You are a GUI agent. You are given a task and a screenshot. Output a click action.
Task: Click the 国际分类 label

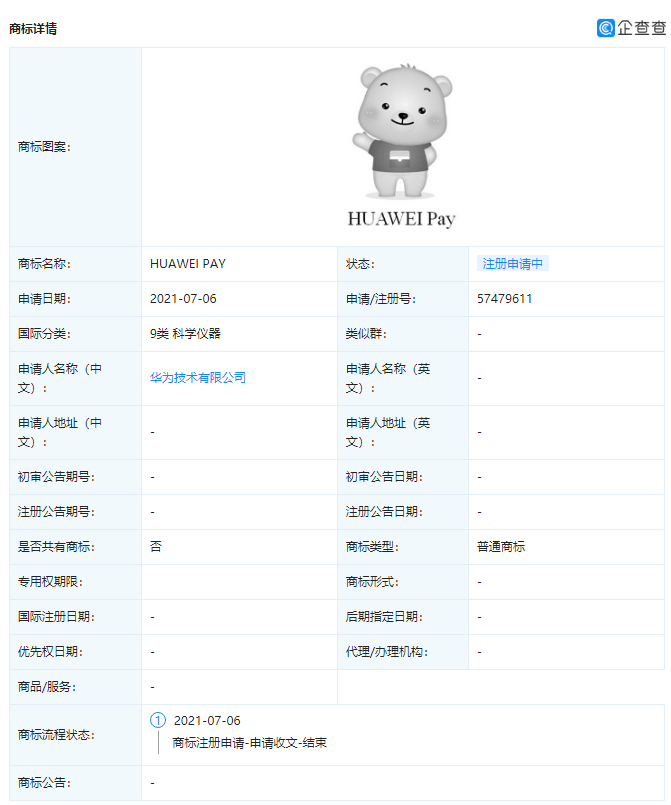click(x=44, y=334)
